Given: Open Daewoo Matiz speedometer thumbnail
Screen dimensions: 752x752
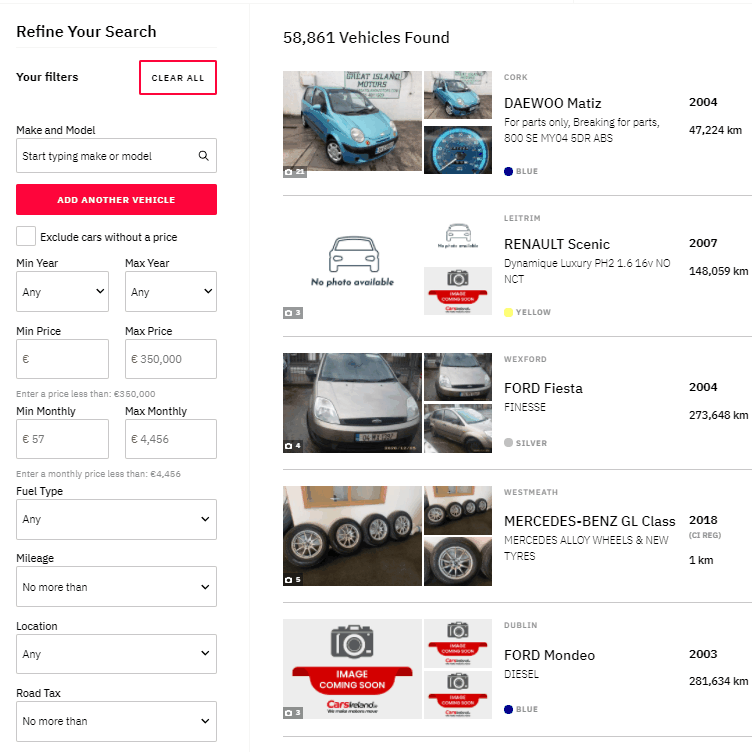Looking at the screenshot, I should pos(458,150).
